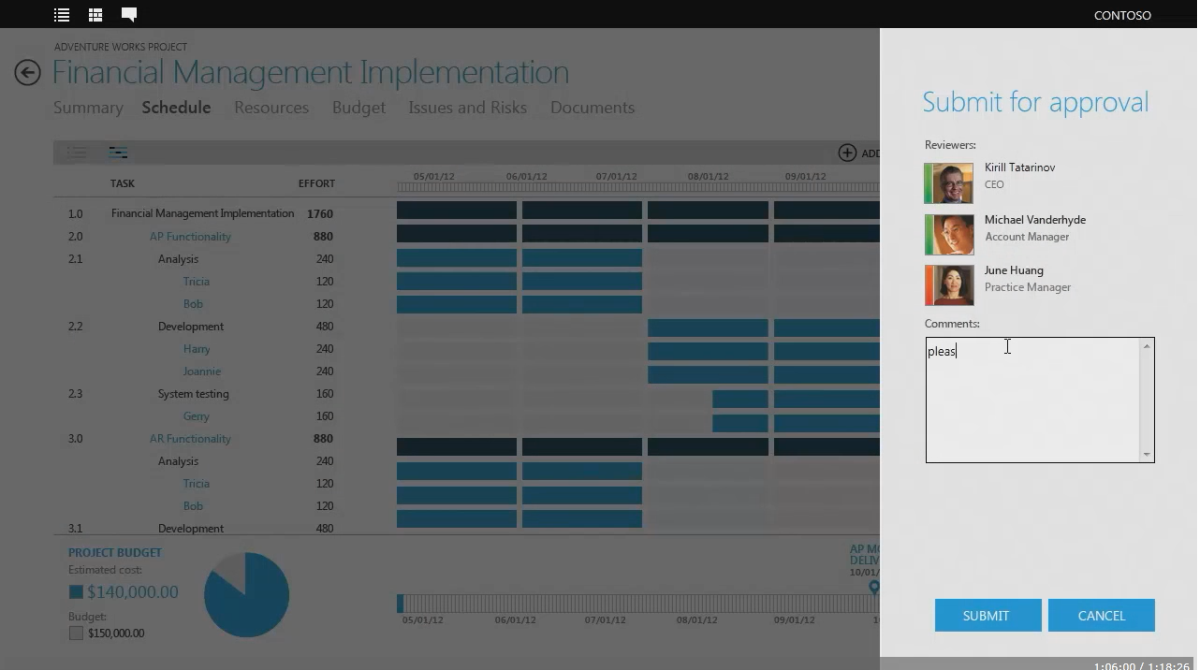Image resolution: width=1200 pixels, height=670 pixels.
Task: Click the comments scrollbar up arrow
Action: coord(1147,346)
